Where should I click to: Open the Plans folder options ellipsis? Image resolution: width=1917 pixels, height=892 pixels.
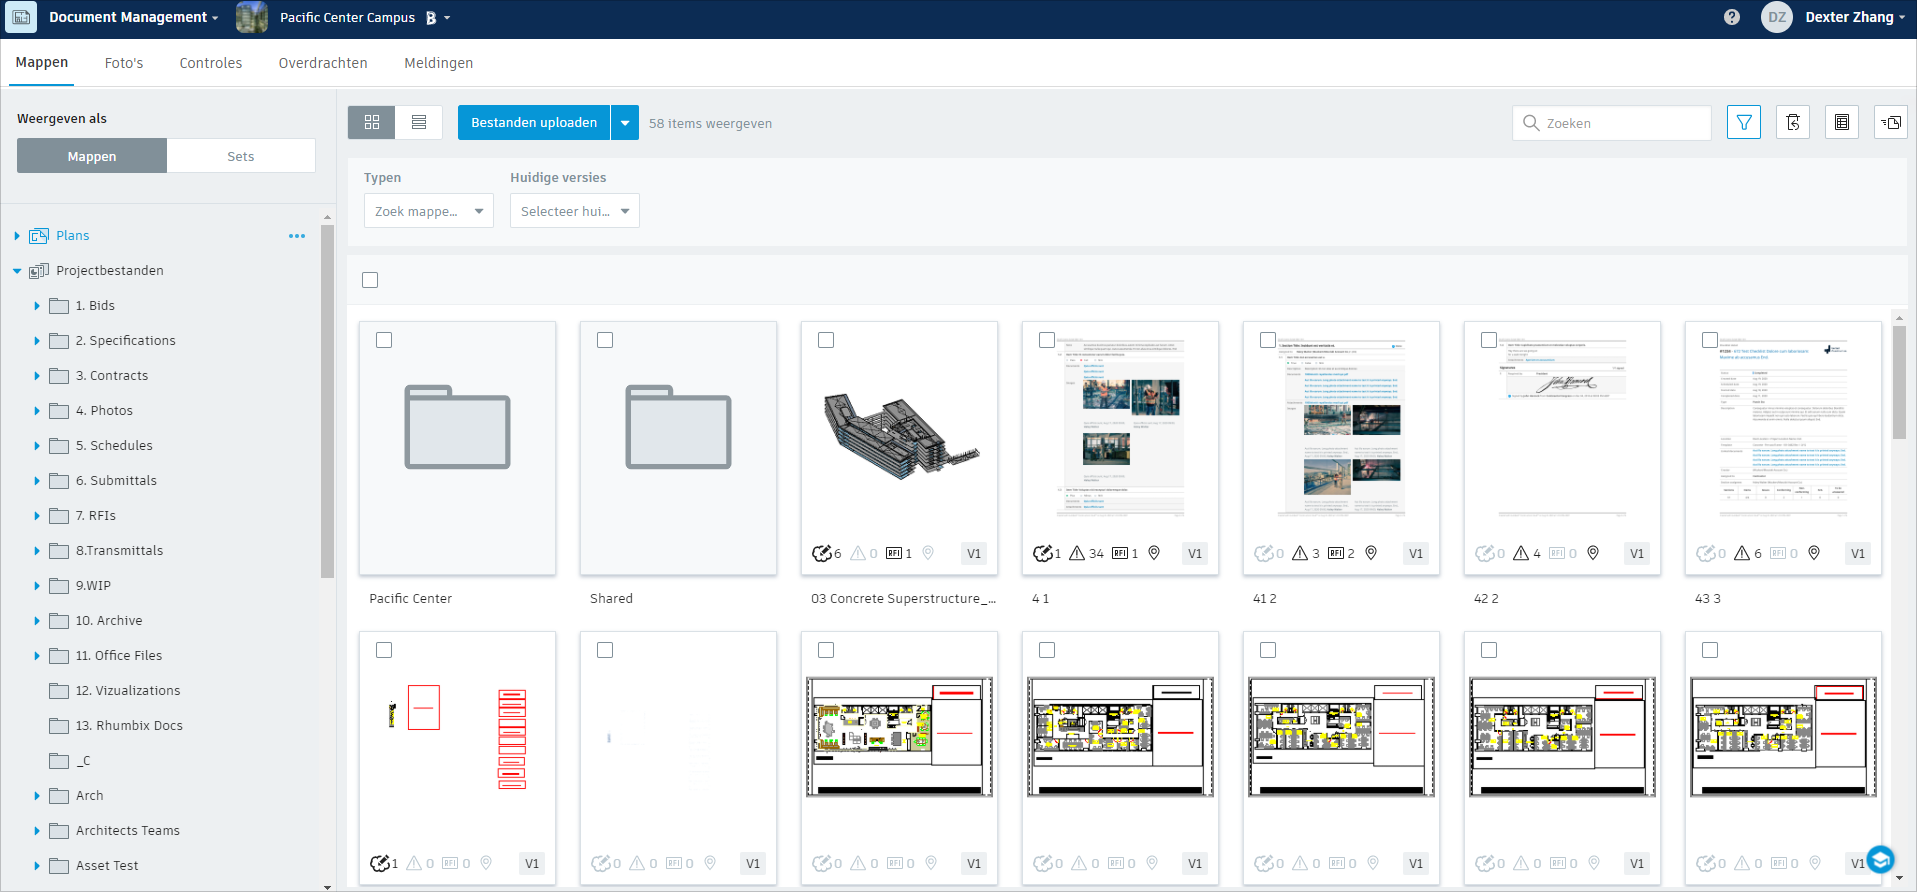(x=297, y=236)
